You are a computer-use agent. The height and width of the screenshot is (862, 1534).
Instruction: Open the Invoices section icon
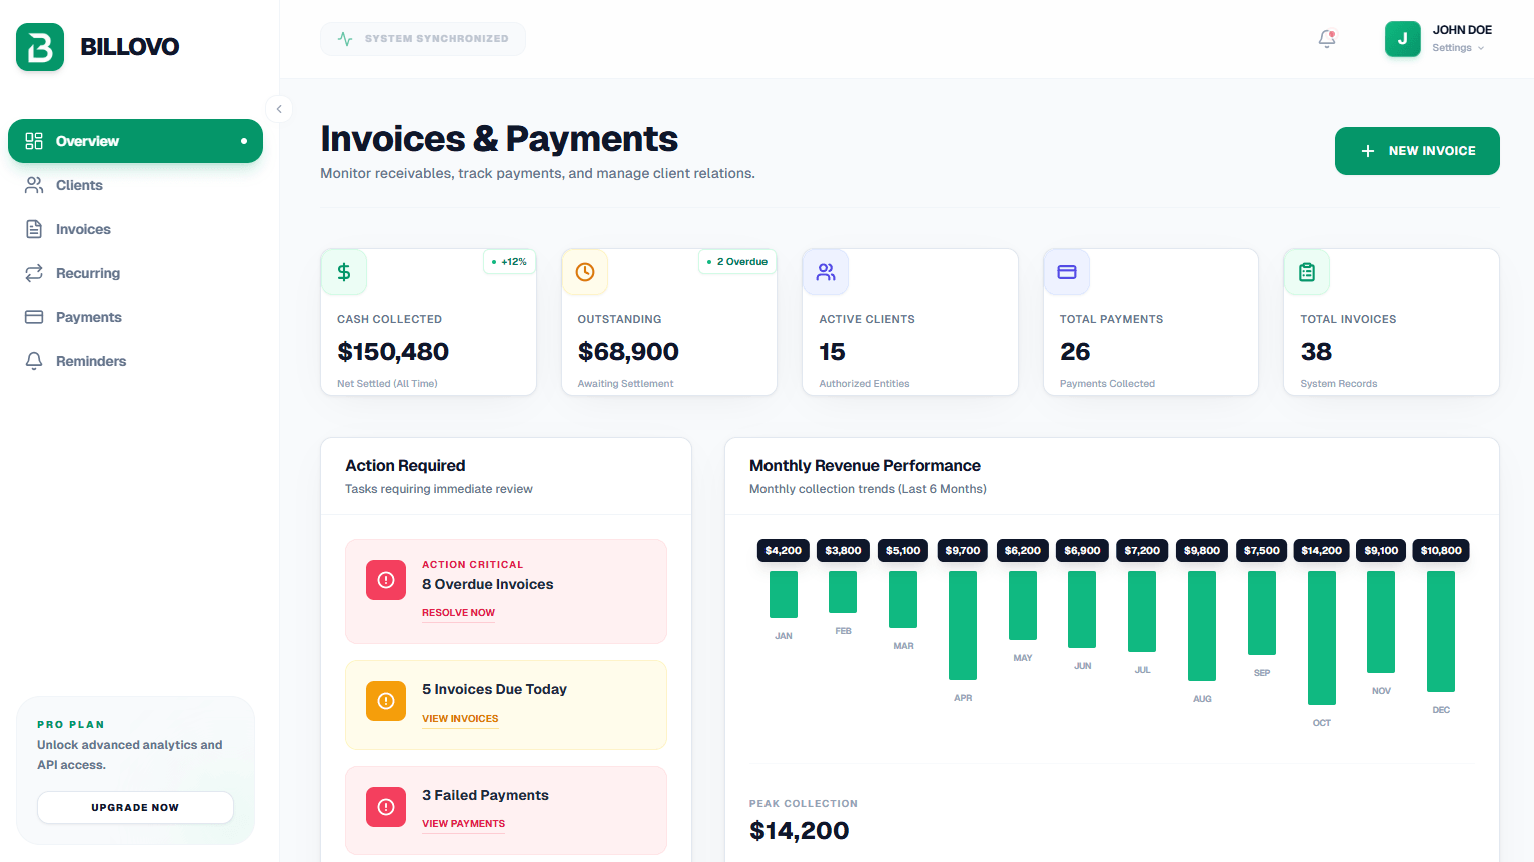pyautogui.click(x=34, y=229)
